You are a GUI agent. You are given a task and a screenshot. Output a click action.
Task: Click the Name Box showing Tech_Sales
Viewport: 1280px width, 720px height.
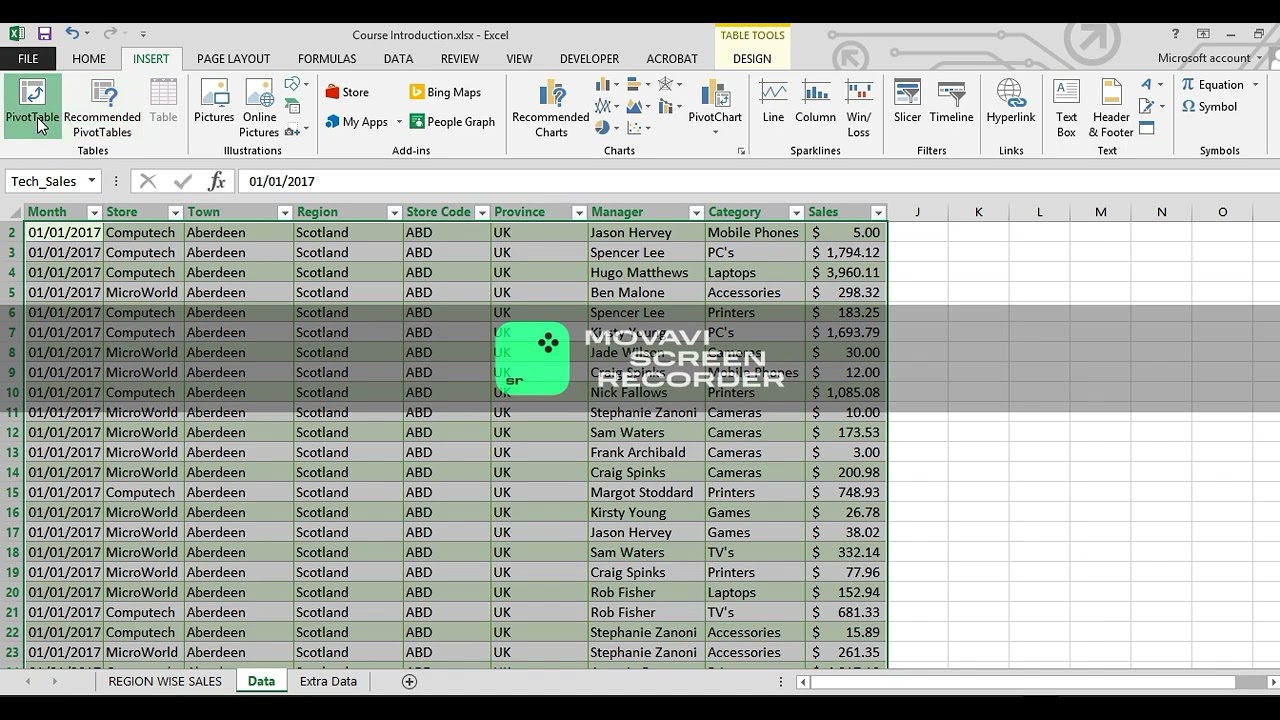(x=44, y=181)
